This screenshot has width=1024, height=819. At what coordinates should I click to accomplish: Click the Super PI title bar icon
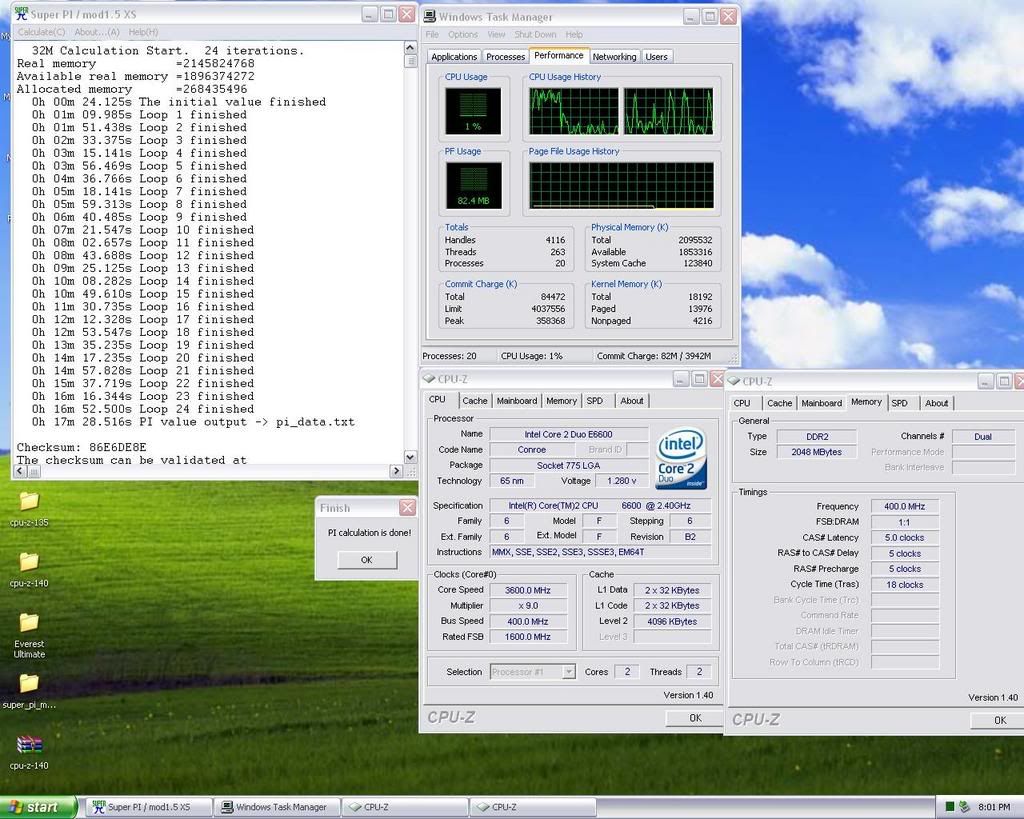pyautogui.click(x=20, y=14)
